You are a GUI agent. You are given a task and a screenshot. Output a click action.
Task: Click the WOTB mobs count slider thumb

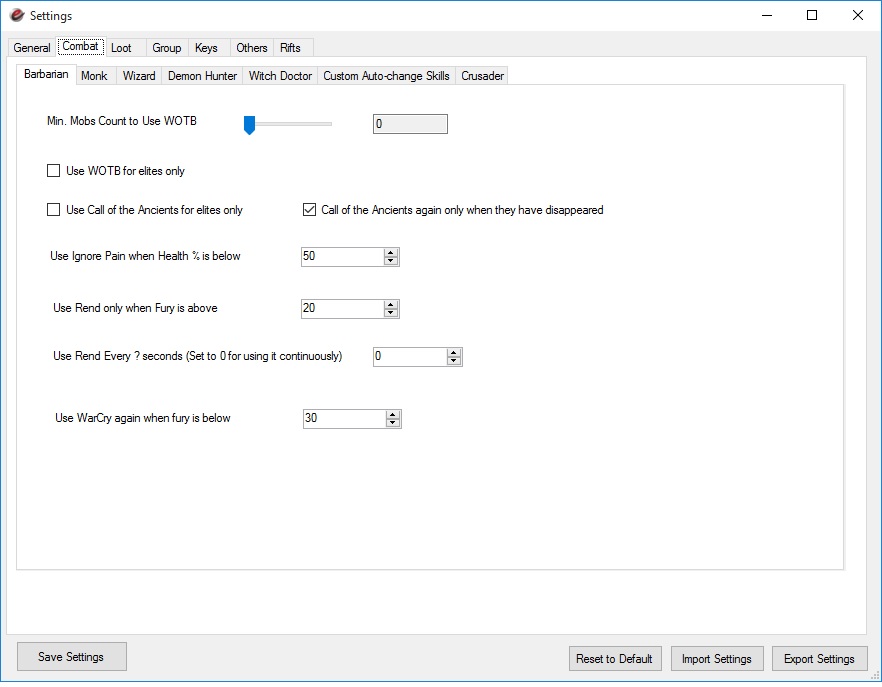[249, 125]
